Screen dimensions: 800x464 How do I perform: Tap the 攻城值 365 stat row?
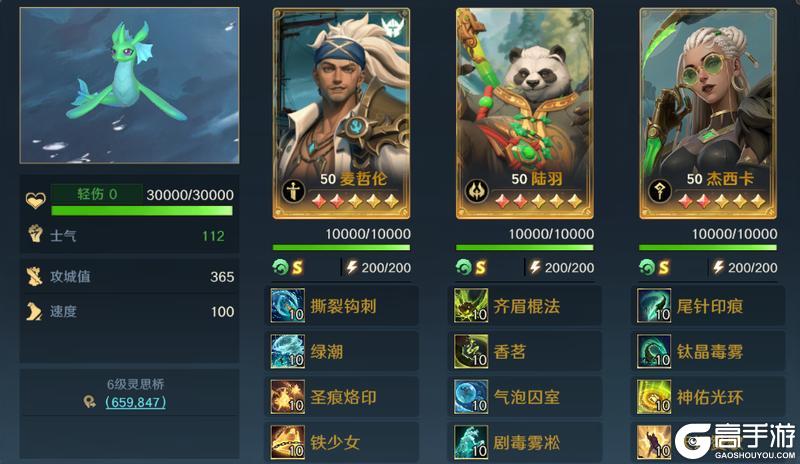130,277
